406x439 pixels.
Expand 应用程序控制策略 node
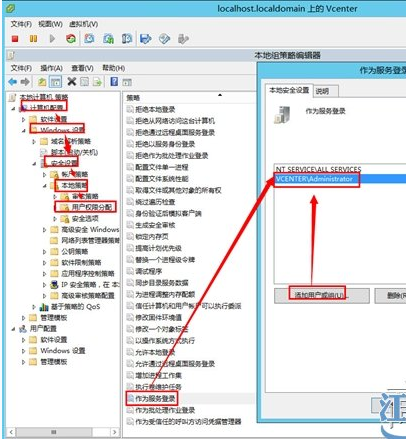click(45, 274)
